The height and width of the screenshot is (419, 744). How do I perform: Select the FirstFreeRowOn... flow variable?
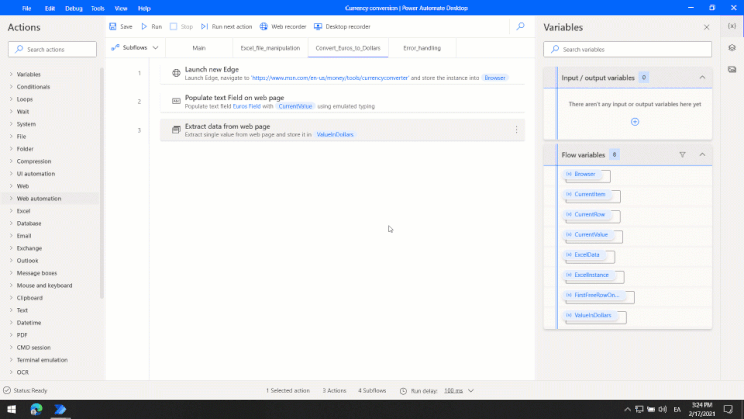click(x=594, y=295)
